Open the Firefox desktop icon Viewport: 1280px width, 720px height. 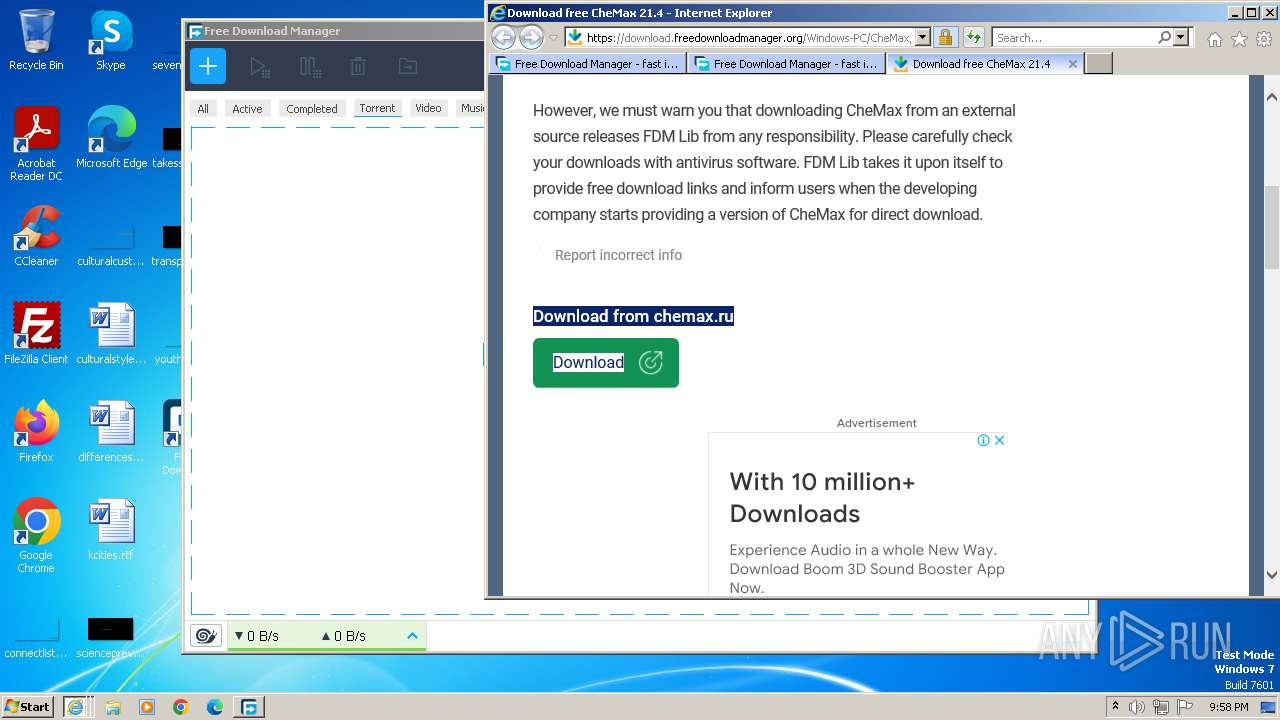pyautogui.click(x=36, y=431)
